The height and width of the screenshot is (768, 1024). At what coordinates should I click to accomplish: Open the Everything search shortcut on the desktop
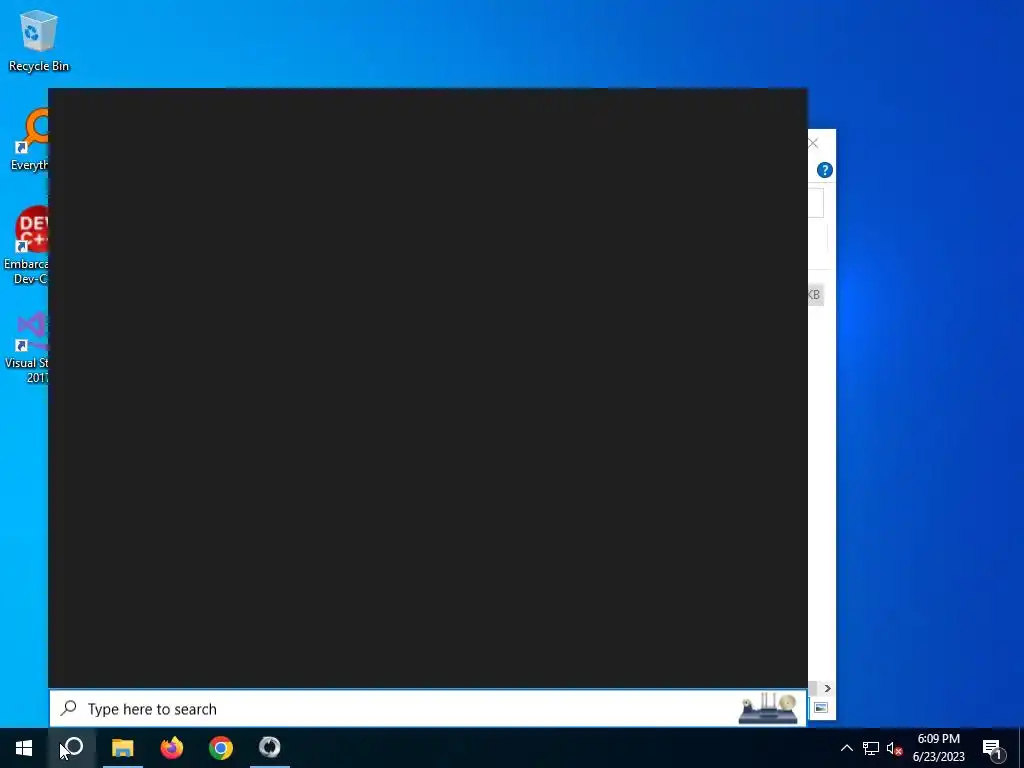click(29, 140)
